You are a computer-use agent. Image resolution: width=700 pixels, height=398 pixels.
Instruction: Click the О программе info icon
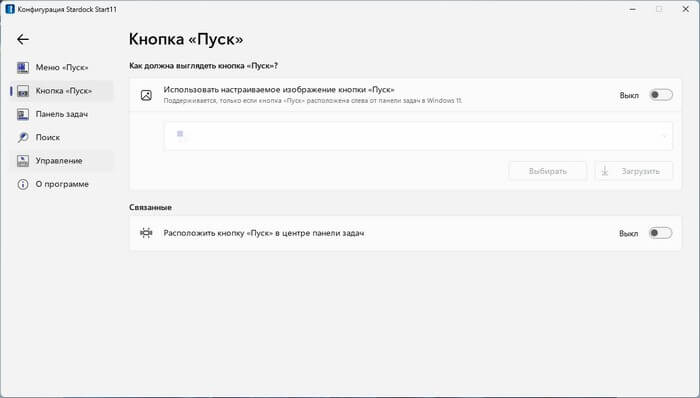tap(23, 184)
